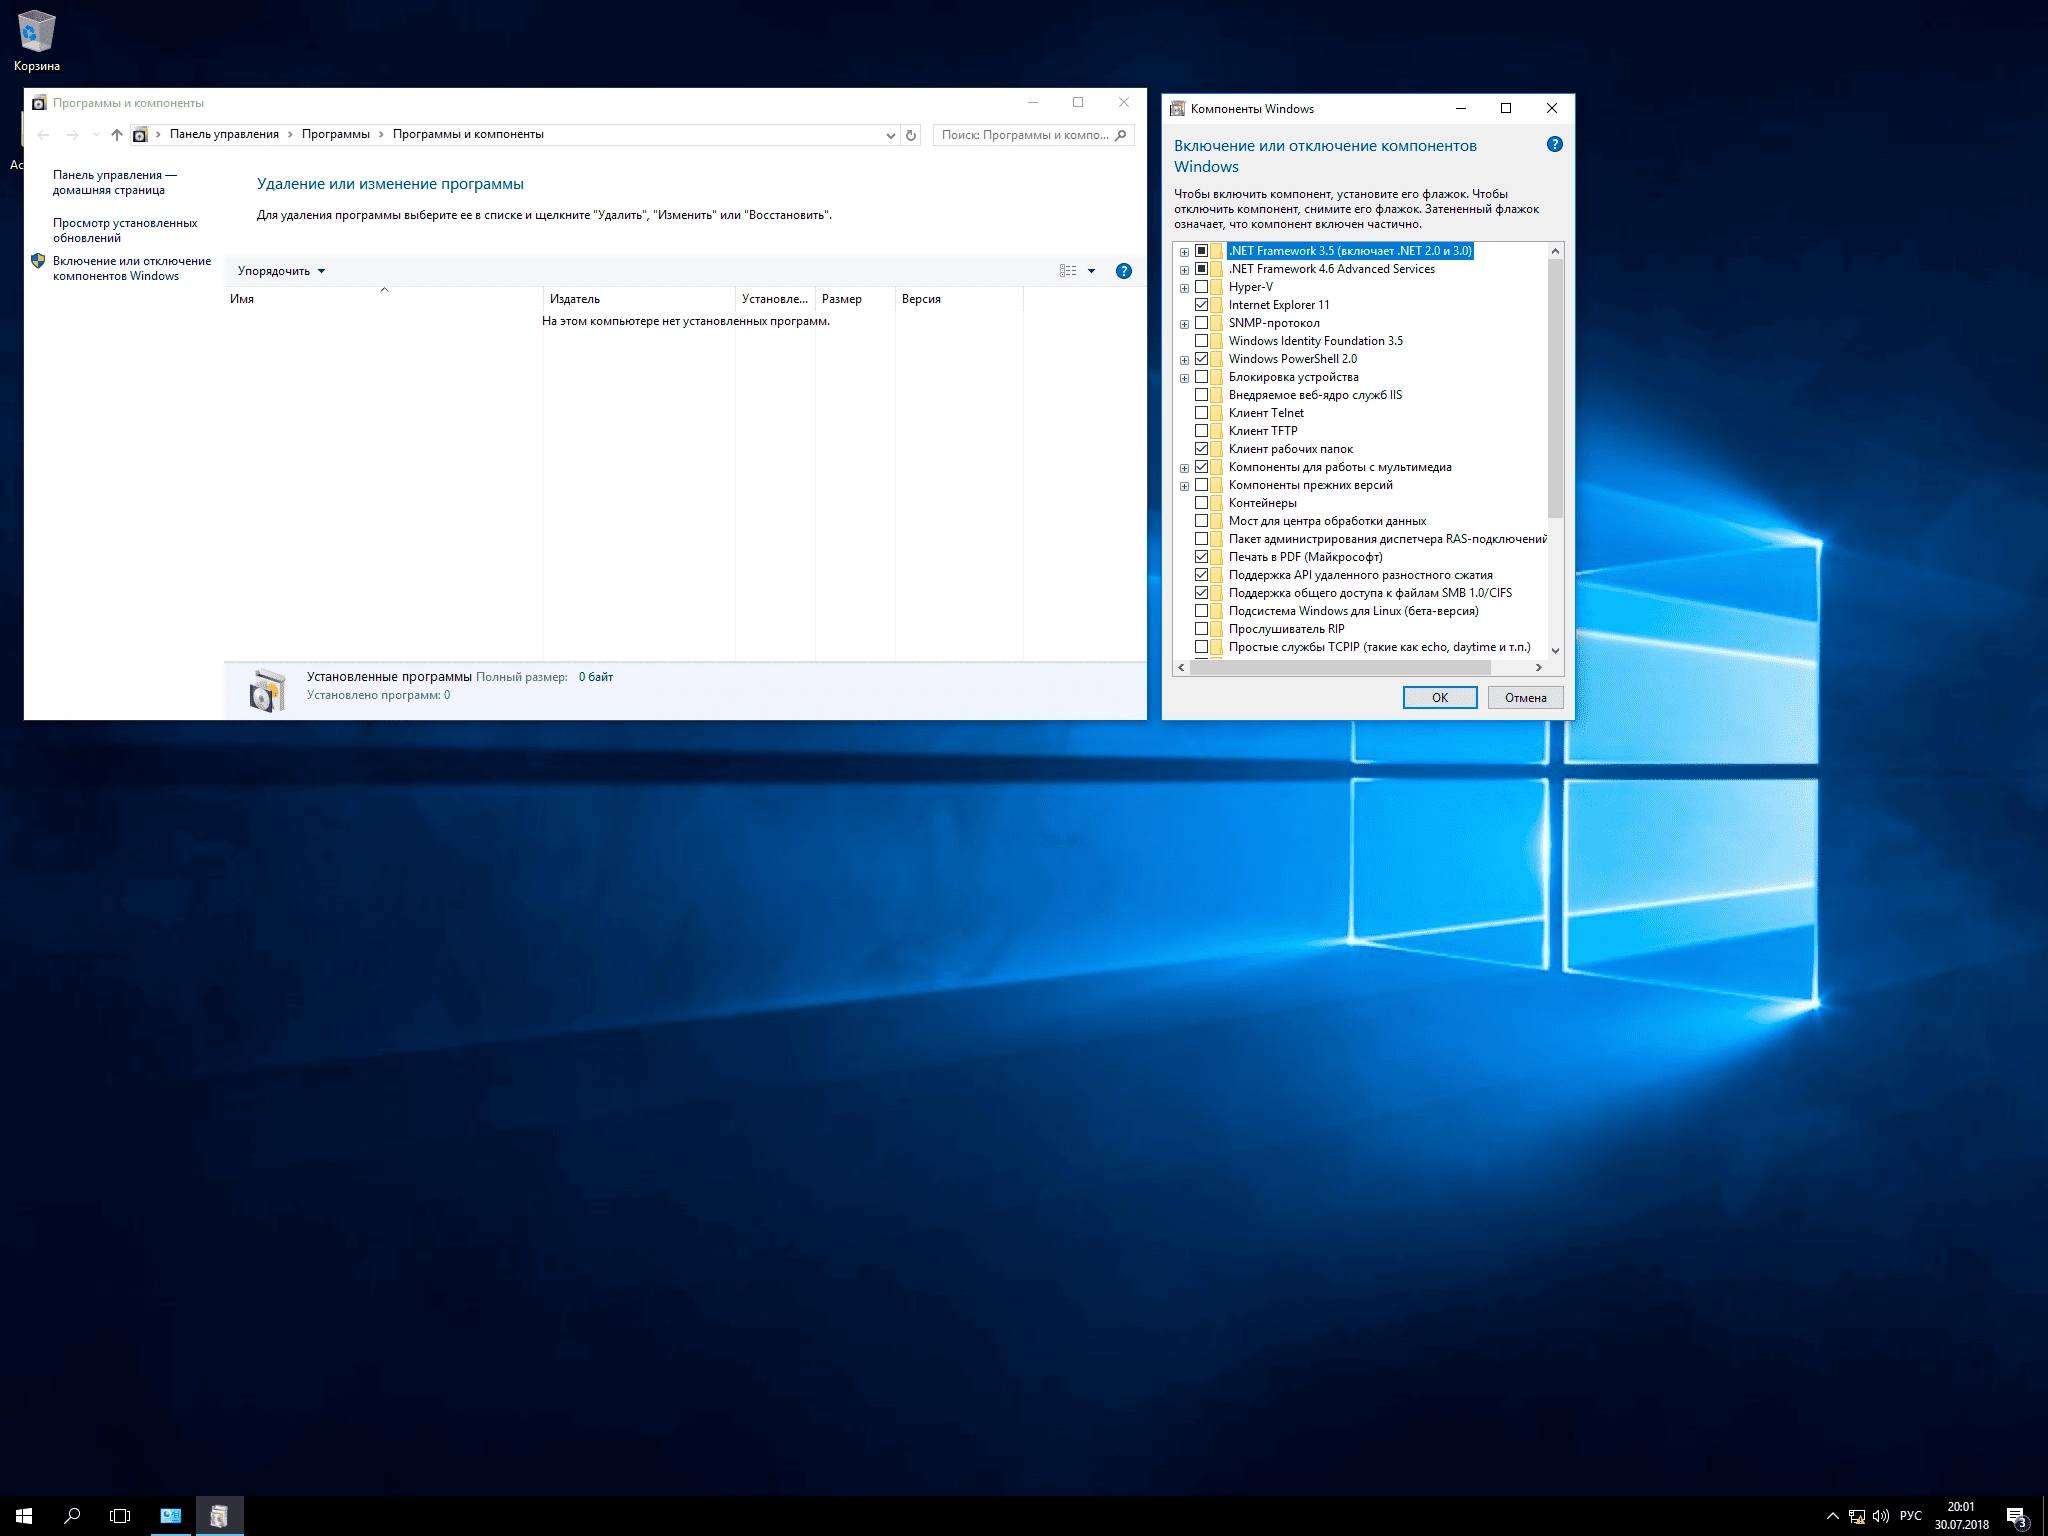Uncheck Печать в PDF (Майкрософт)
The image size is (2048, 1536).
tap(1201, 557)
